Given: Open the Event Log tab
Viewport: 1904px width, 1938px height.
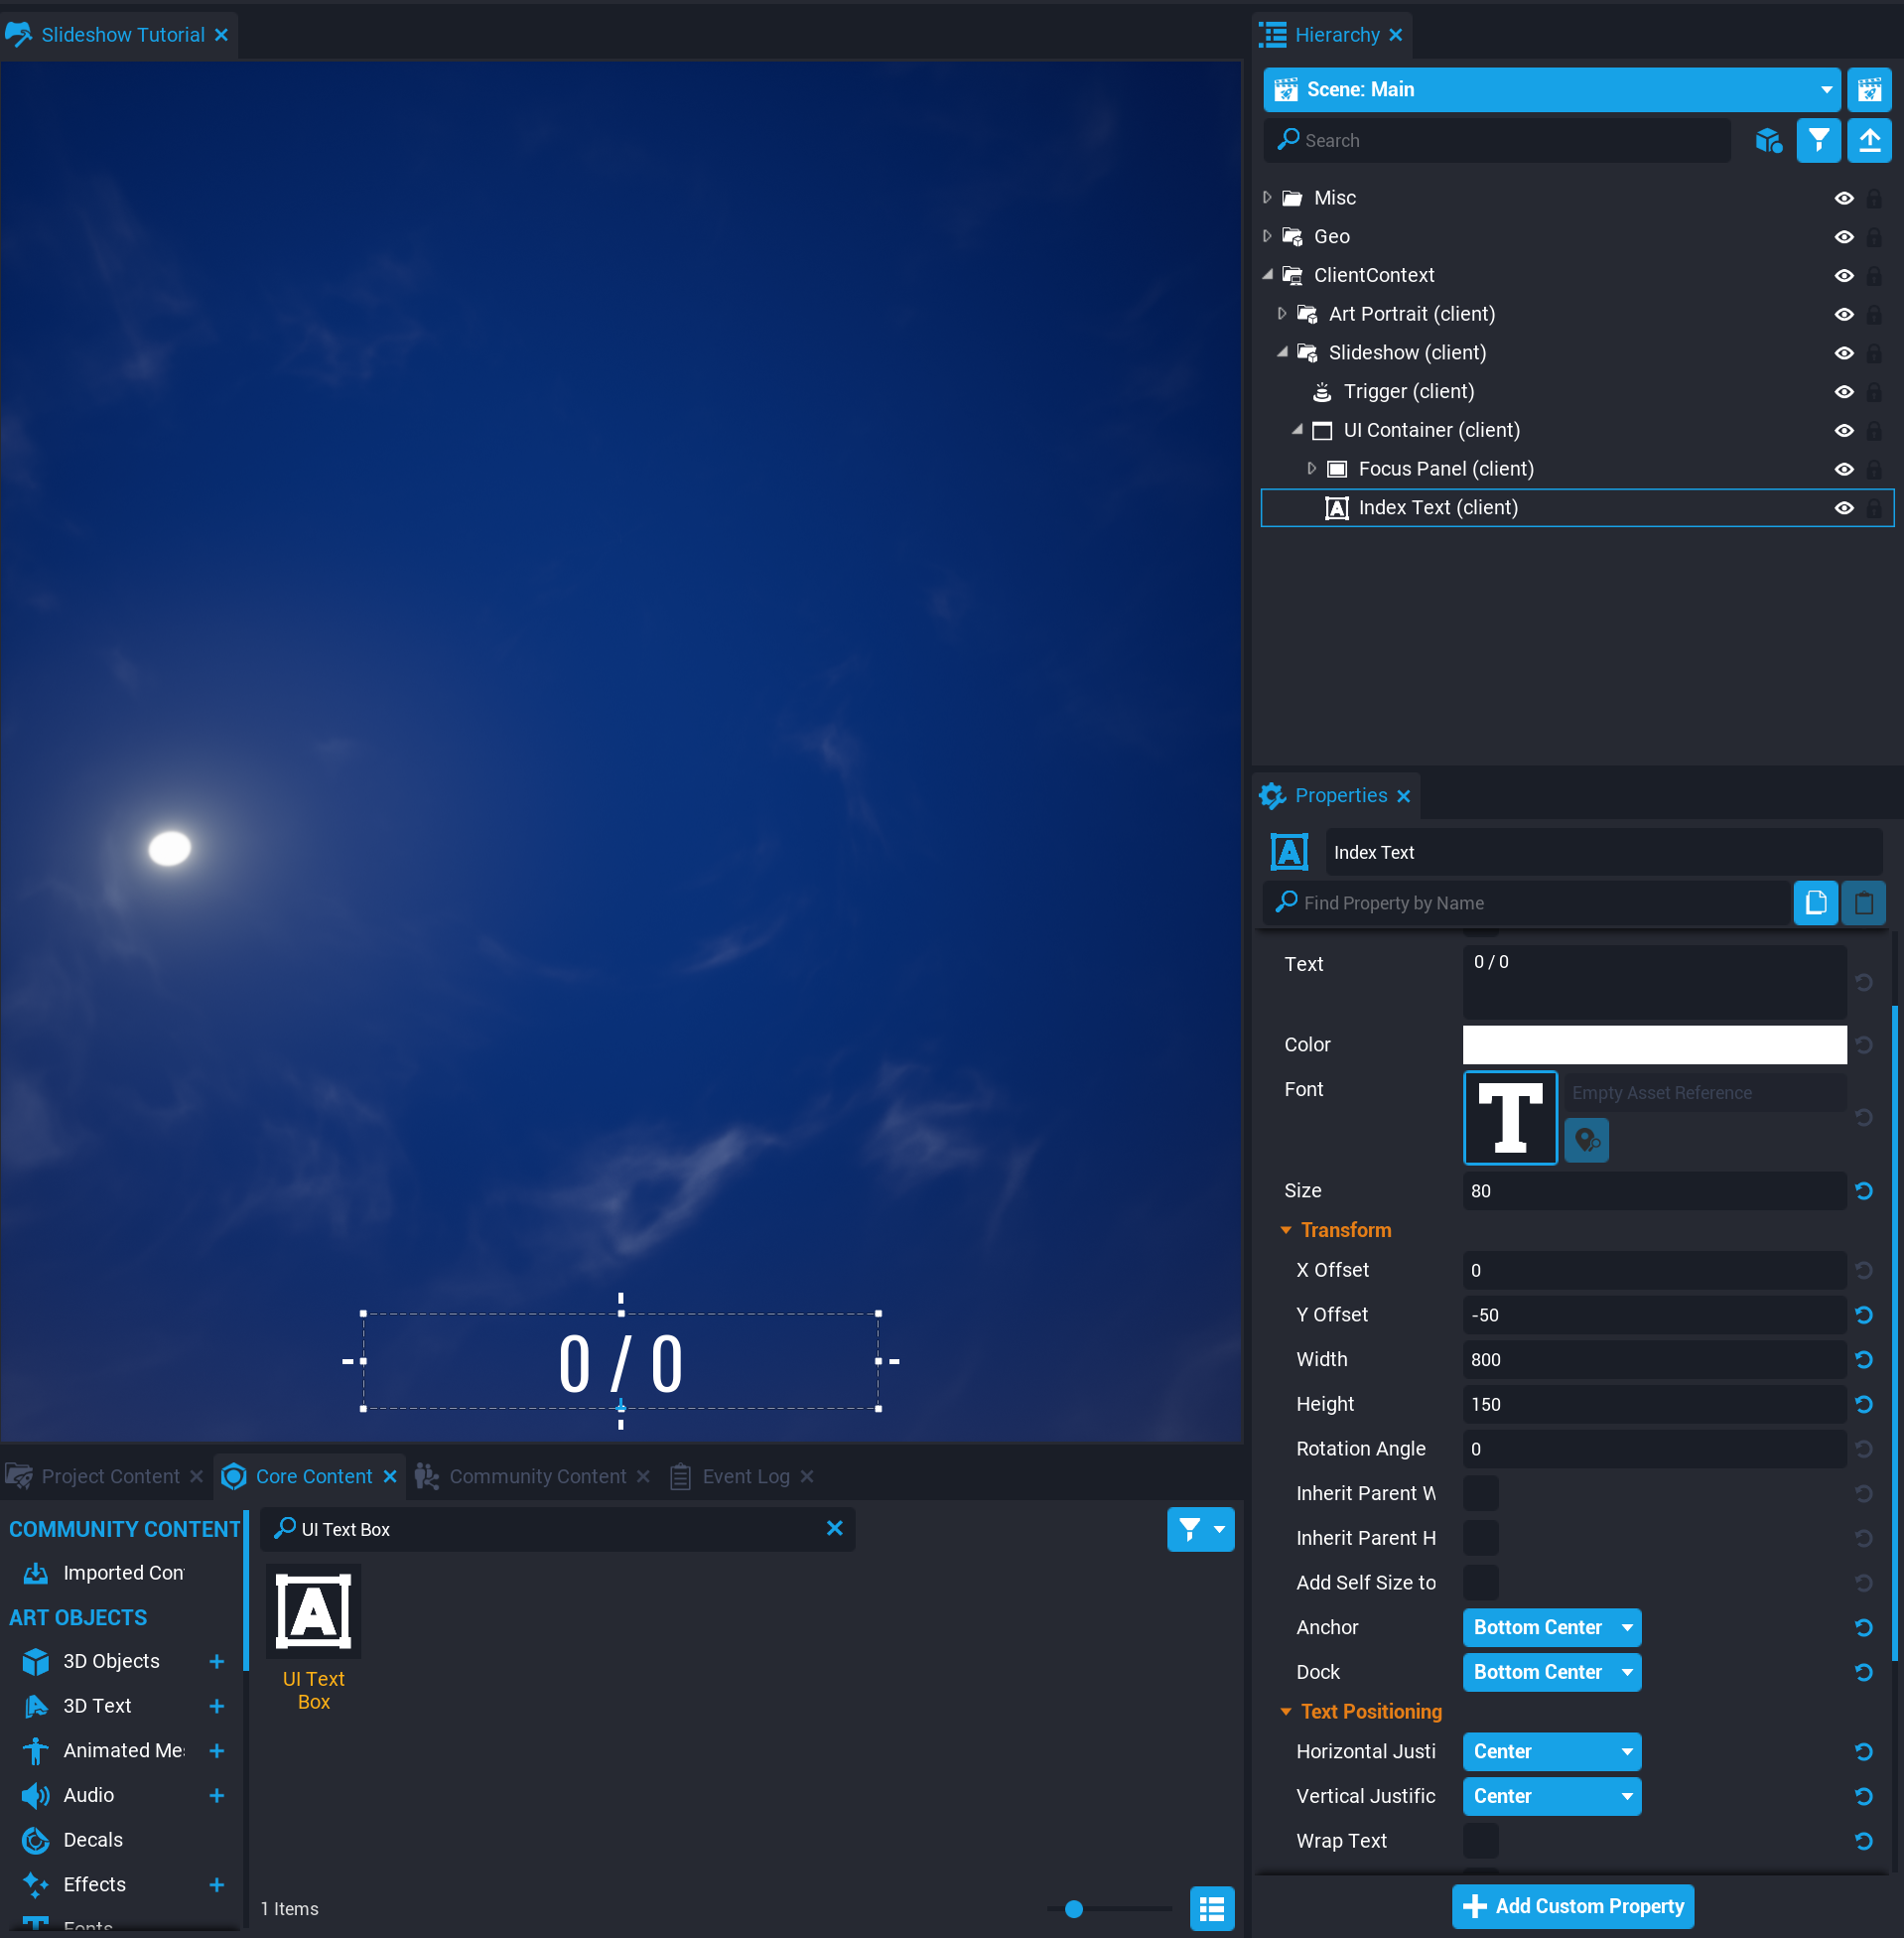Looking at the screenshot, I should coord(745,1476).
